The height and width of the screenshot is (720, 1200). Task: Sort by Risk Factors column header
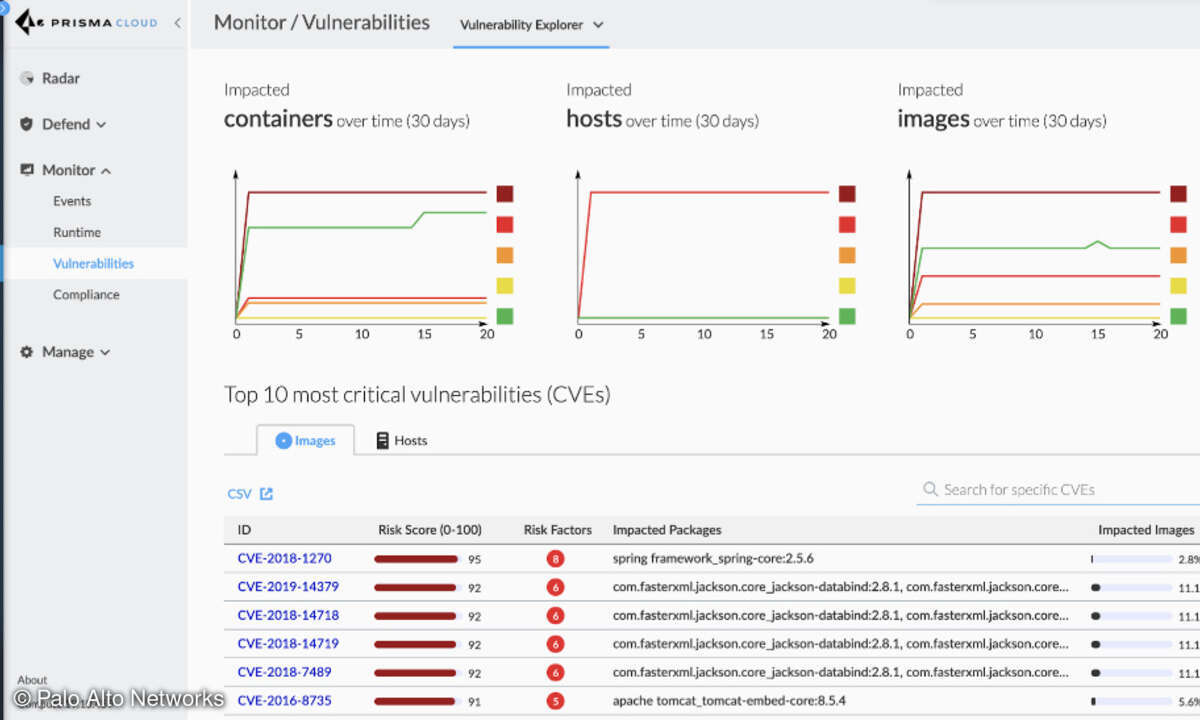[558, 530]
